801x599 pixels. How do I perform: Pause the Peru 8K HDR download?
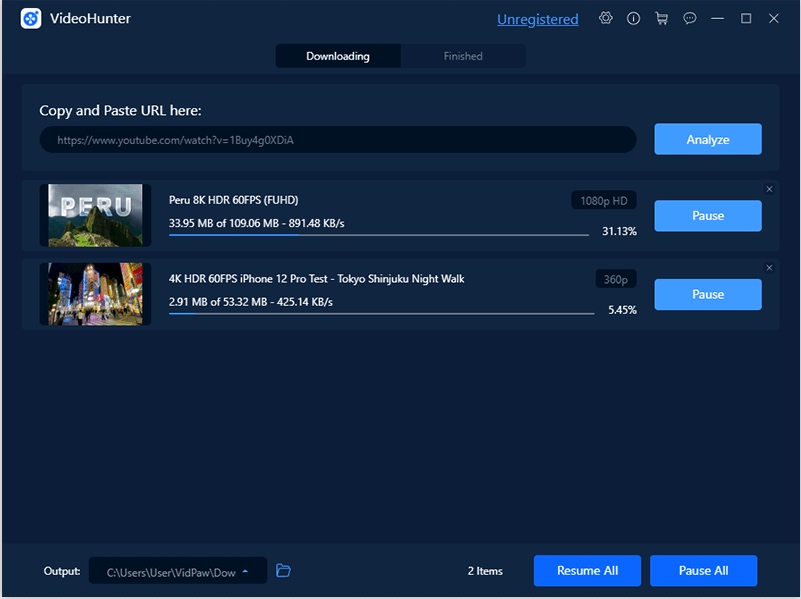click(707, 216)
